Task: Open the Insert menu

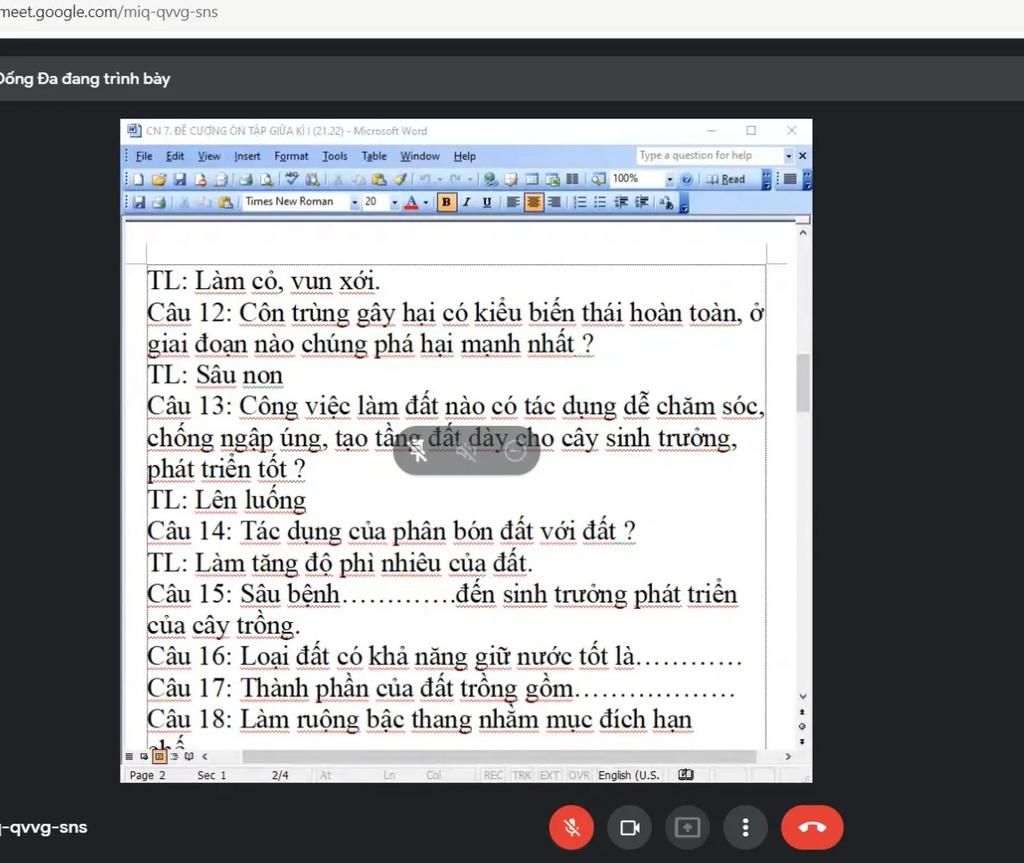Action: 247,156
